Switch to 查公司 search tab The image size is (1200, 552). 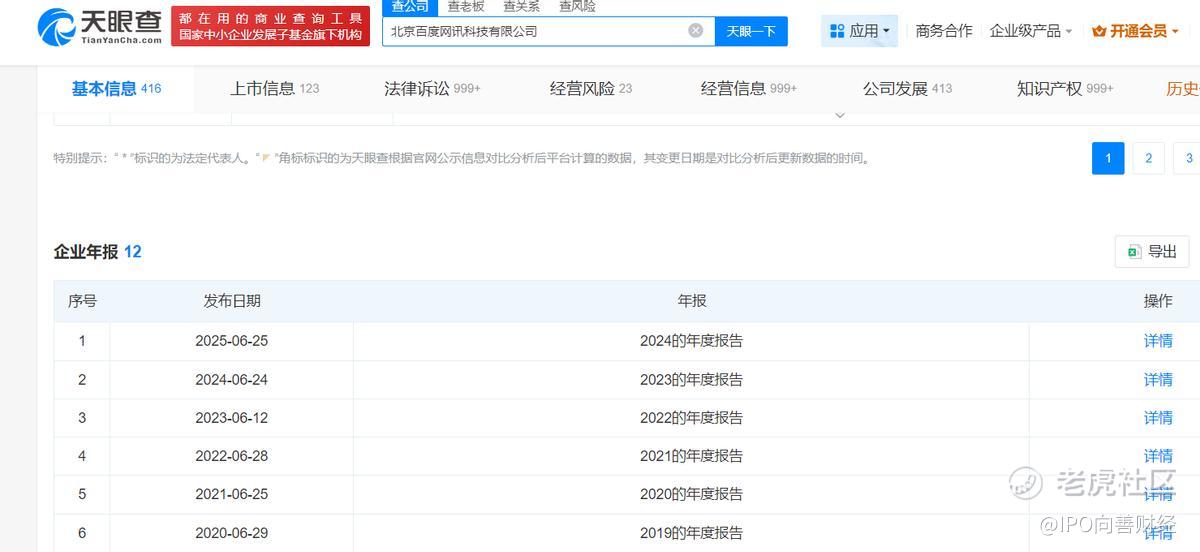point(410,7)
